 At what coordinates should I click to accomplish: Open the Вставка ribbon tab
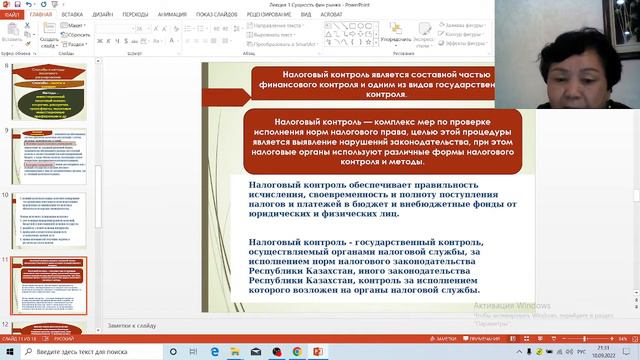pyautogui.click(x=72, y=15)
